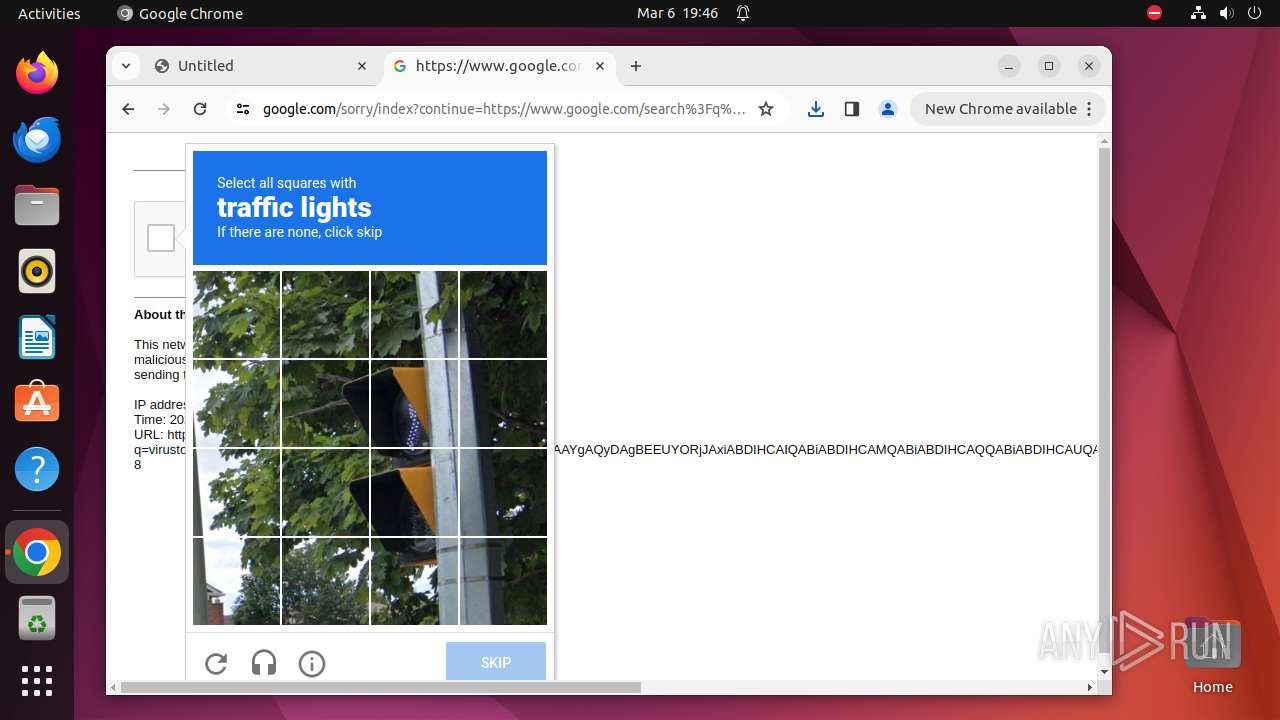Screen dimensions: 1280x720
Task: Select captcha tile showing lower traffic light visor
Action: [414, 492]
